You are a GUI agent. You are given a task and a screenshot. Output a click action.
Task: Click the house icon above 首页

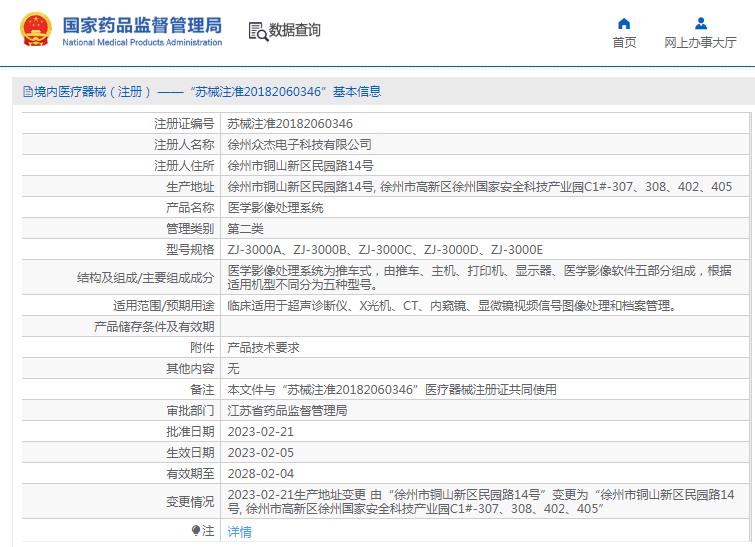624,23
